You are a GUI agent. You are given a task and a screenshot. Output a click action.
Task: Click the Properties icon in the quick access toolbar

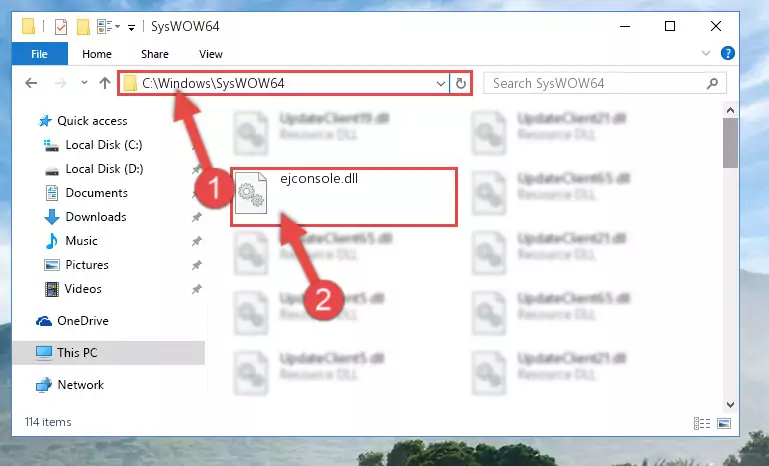(x=61, y=26)
